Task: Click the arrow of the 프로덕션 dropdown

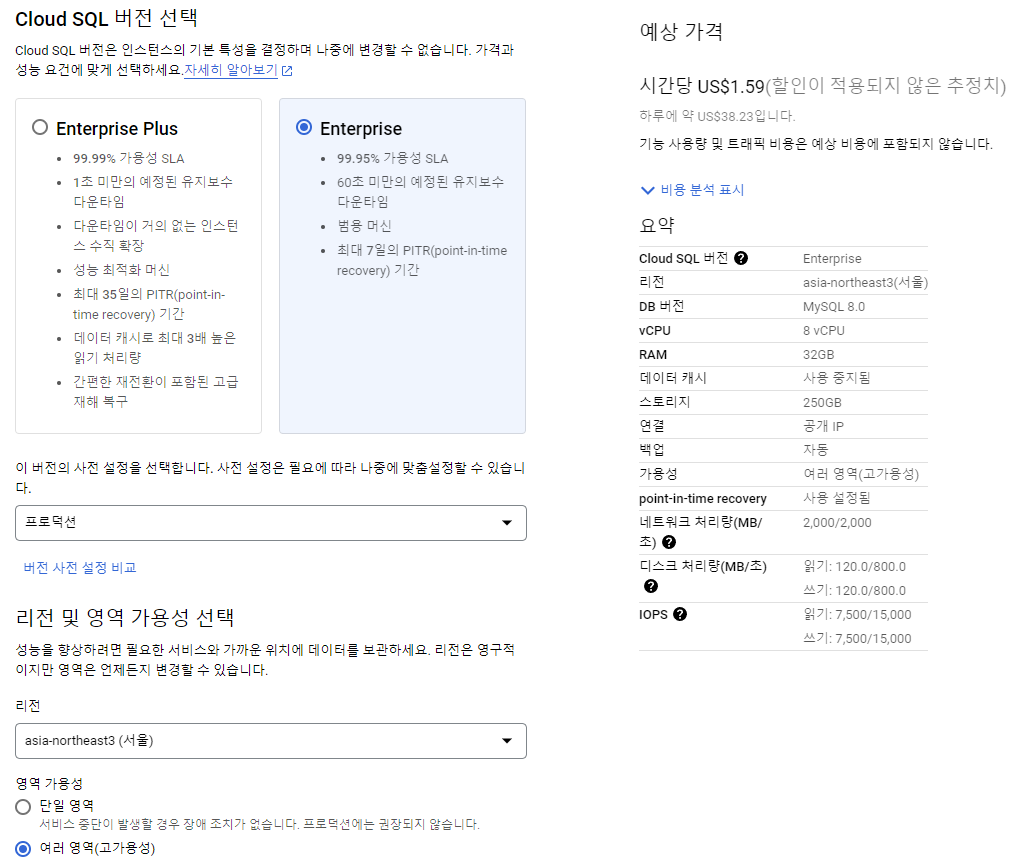Action: pyautogui.click(x=507, y=523)
